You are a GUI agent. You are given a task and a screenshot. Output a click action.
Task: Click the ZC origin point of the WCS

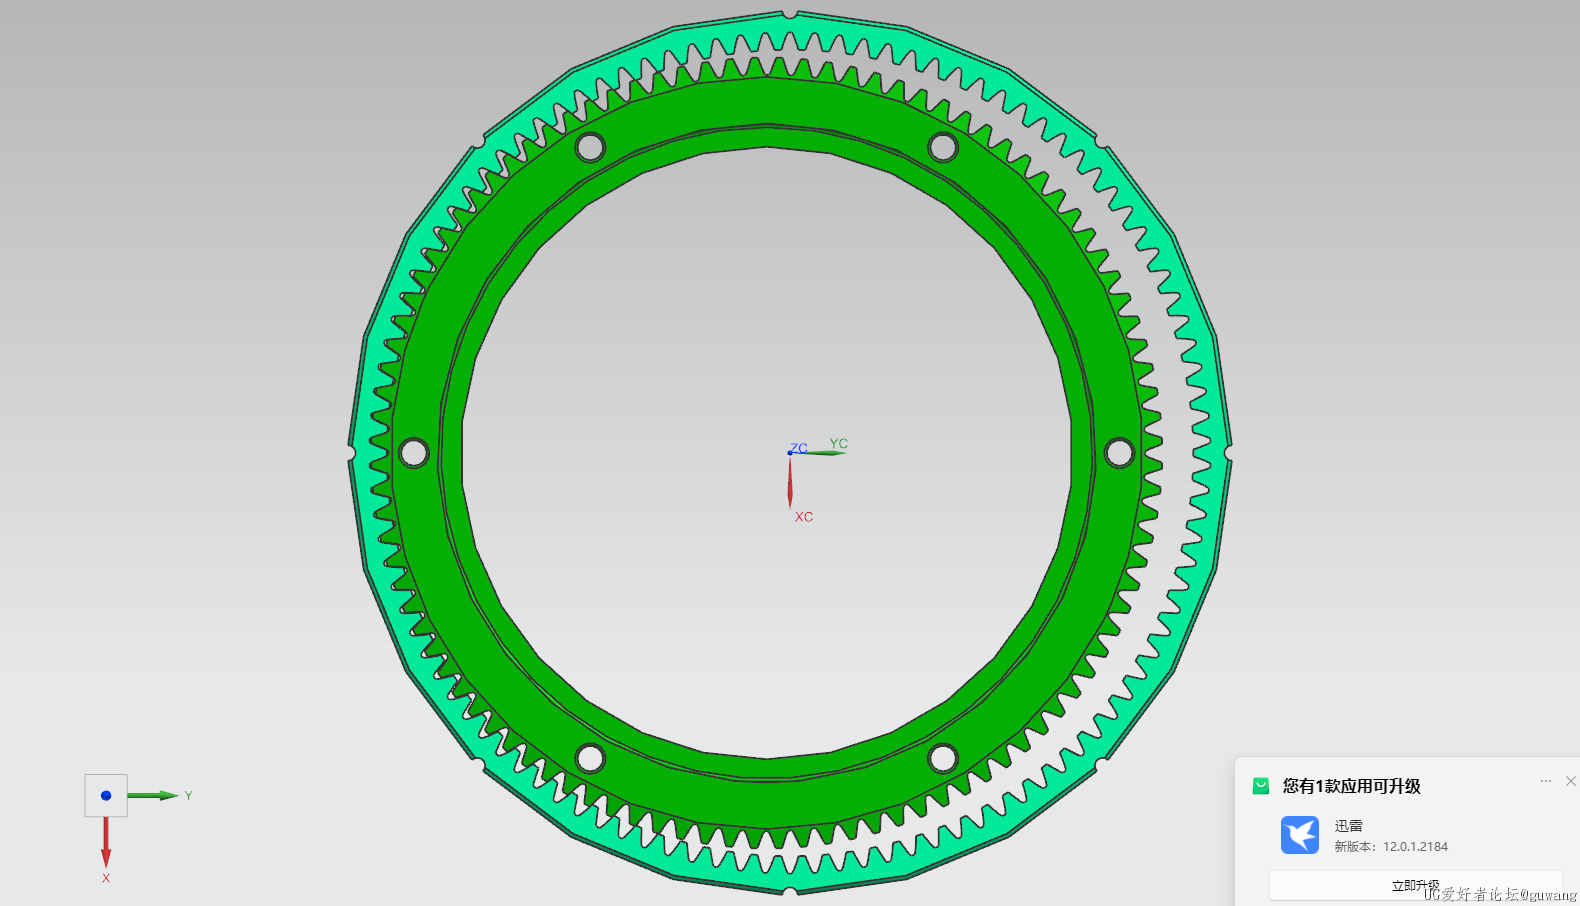pyautogui.click(x=790, y=453)
